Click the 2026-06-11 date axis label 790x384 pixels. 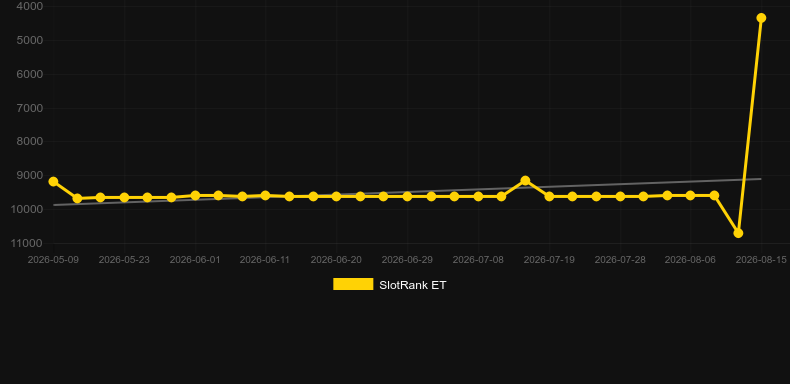265,260
